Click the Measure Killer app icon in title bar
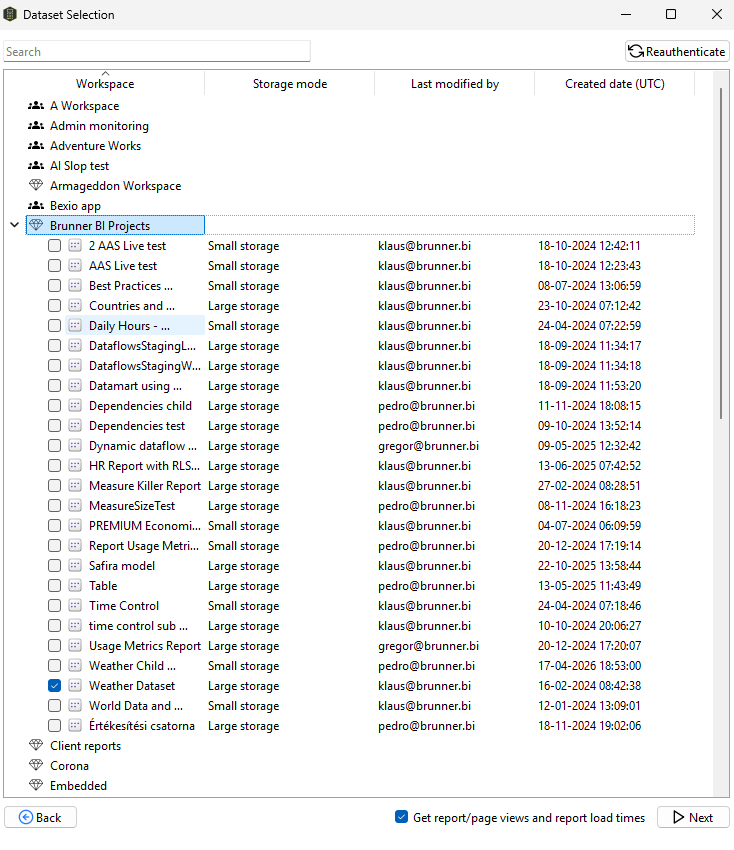The image size is (734, 850). (10, 15)
